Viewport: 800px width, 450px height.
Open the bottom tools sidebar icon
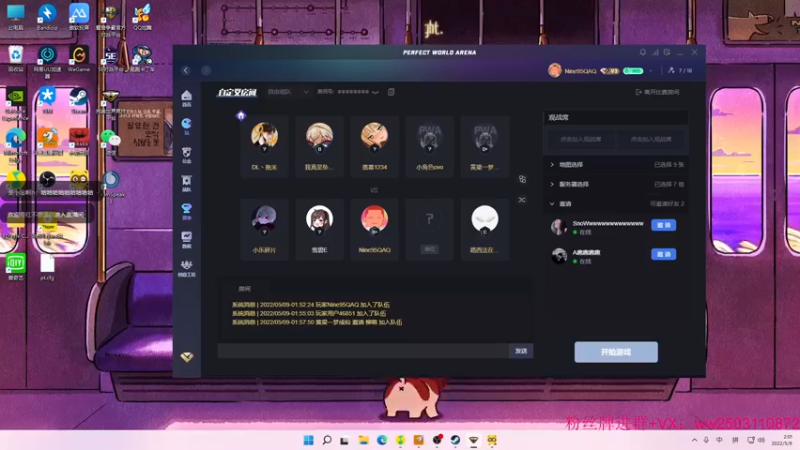(x=187, y=267)
